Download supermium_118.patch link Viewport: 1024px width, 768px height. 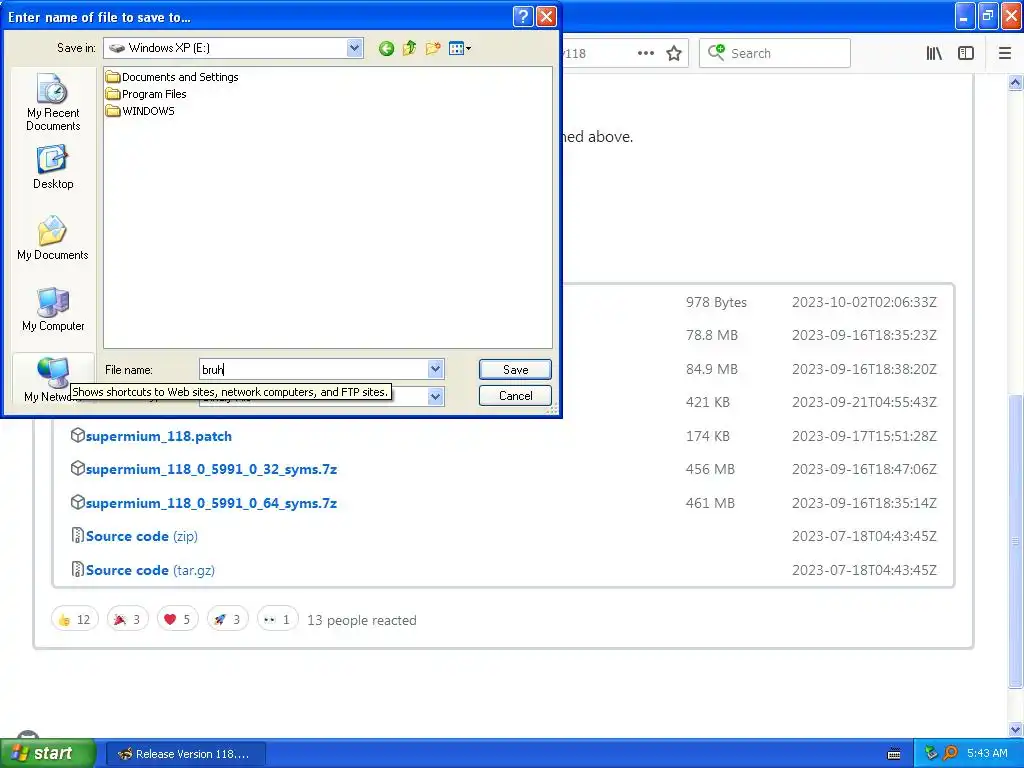pyautogui.click(x=159, y=436)
